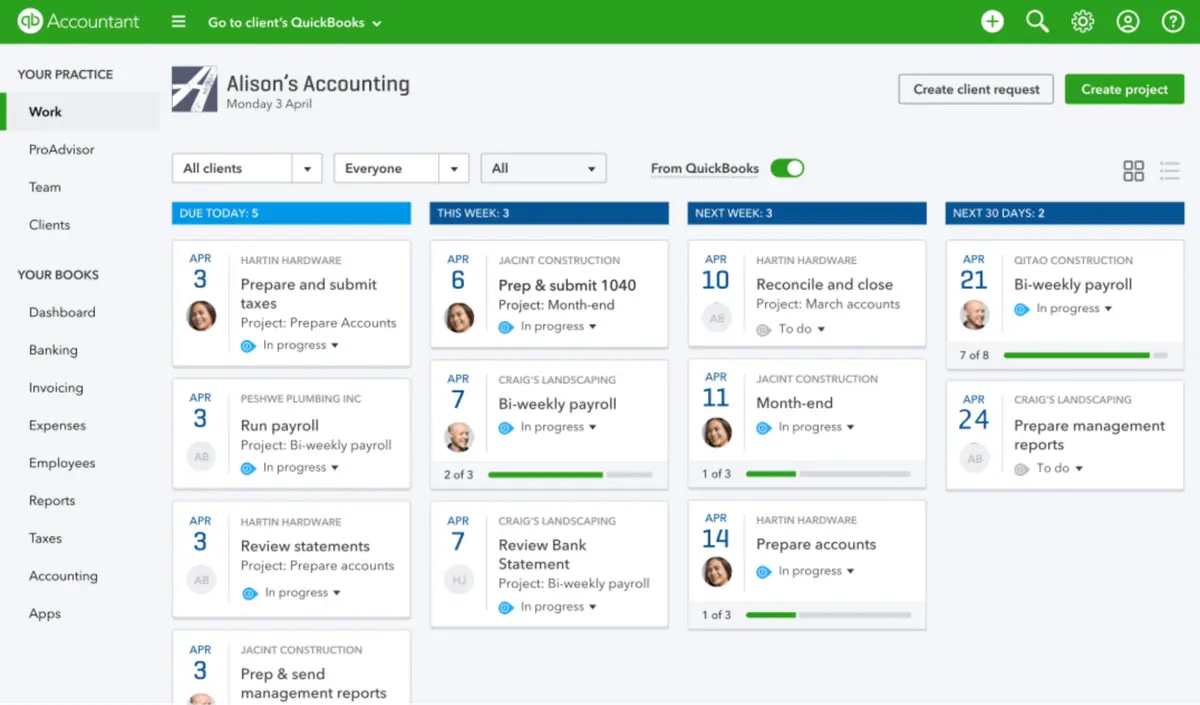The width and height of the screenshot is (1200, 705).
Task: Click AB avatar on Prepare management reports card
Action: (975, 459)
